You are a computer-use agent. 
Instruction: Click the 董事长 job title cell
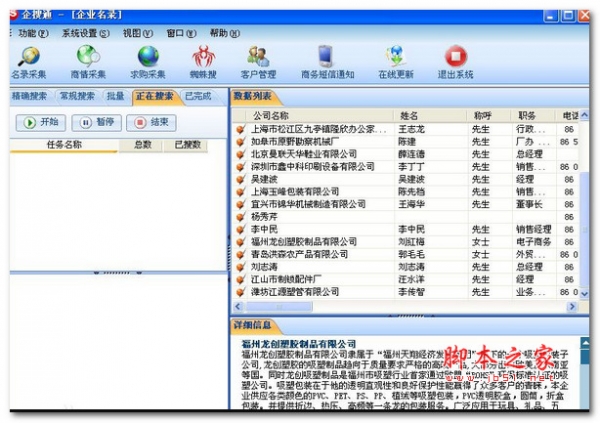(529, 204)
